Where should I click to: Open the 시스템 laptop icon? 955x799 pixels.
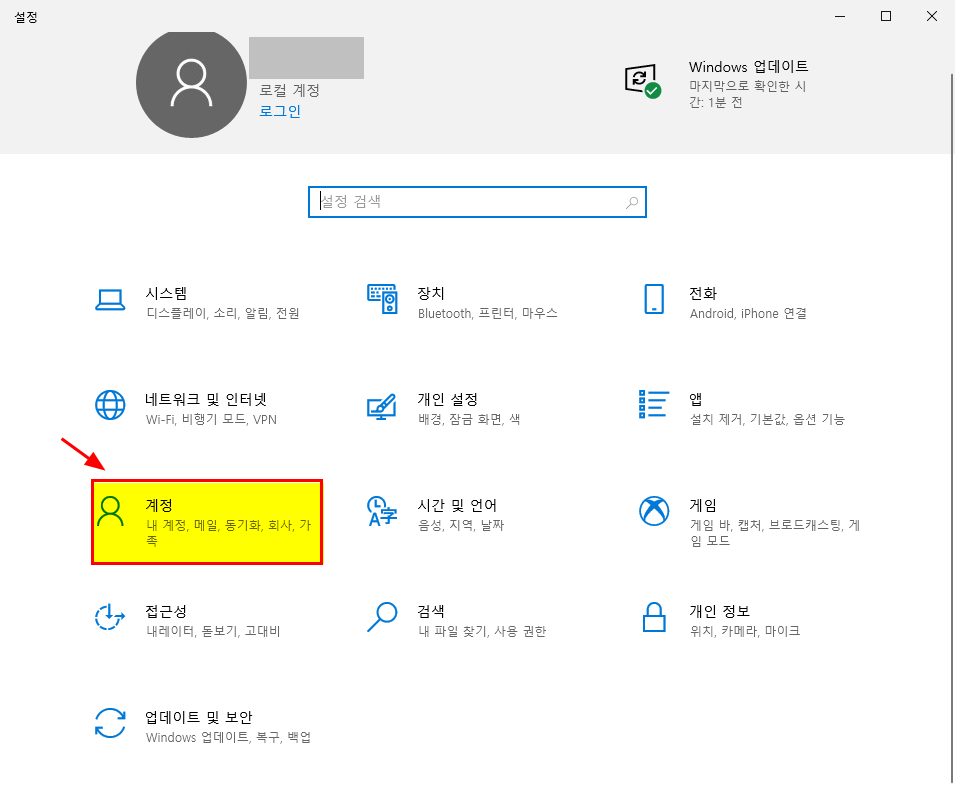tap(110, 300)
